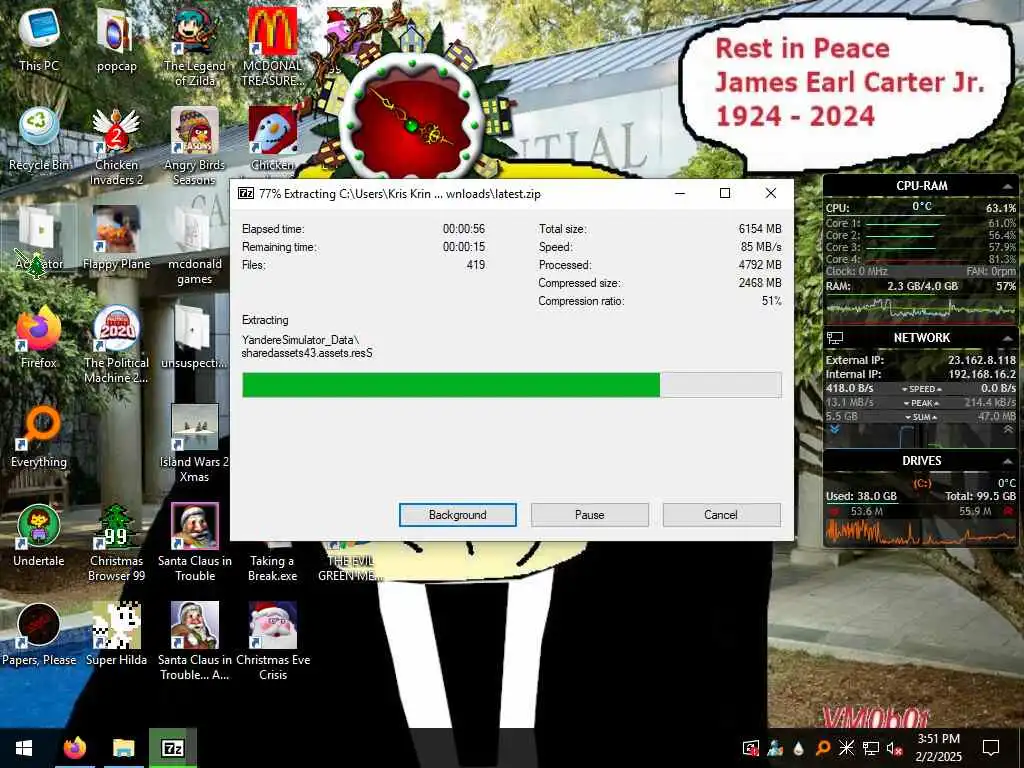
Task: Send extraction to Background
Action: [x=458, y=515]
